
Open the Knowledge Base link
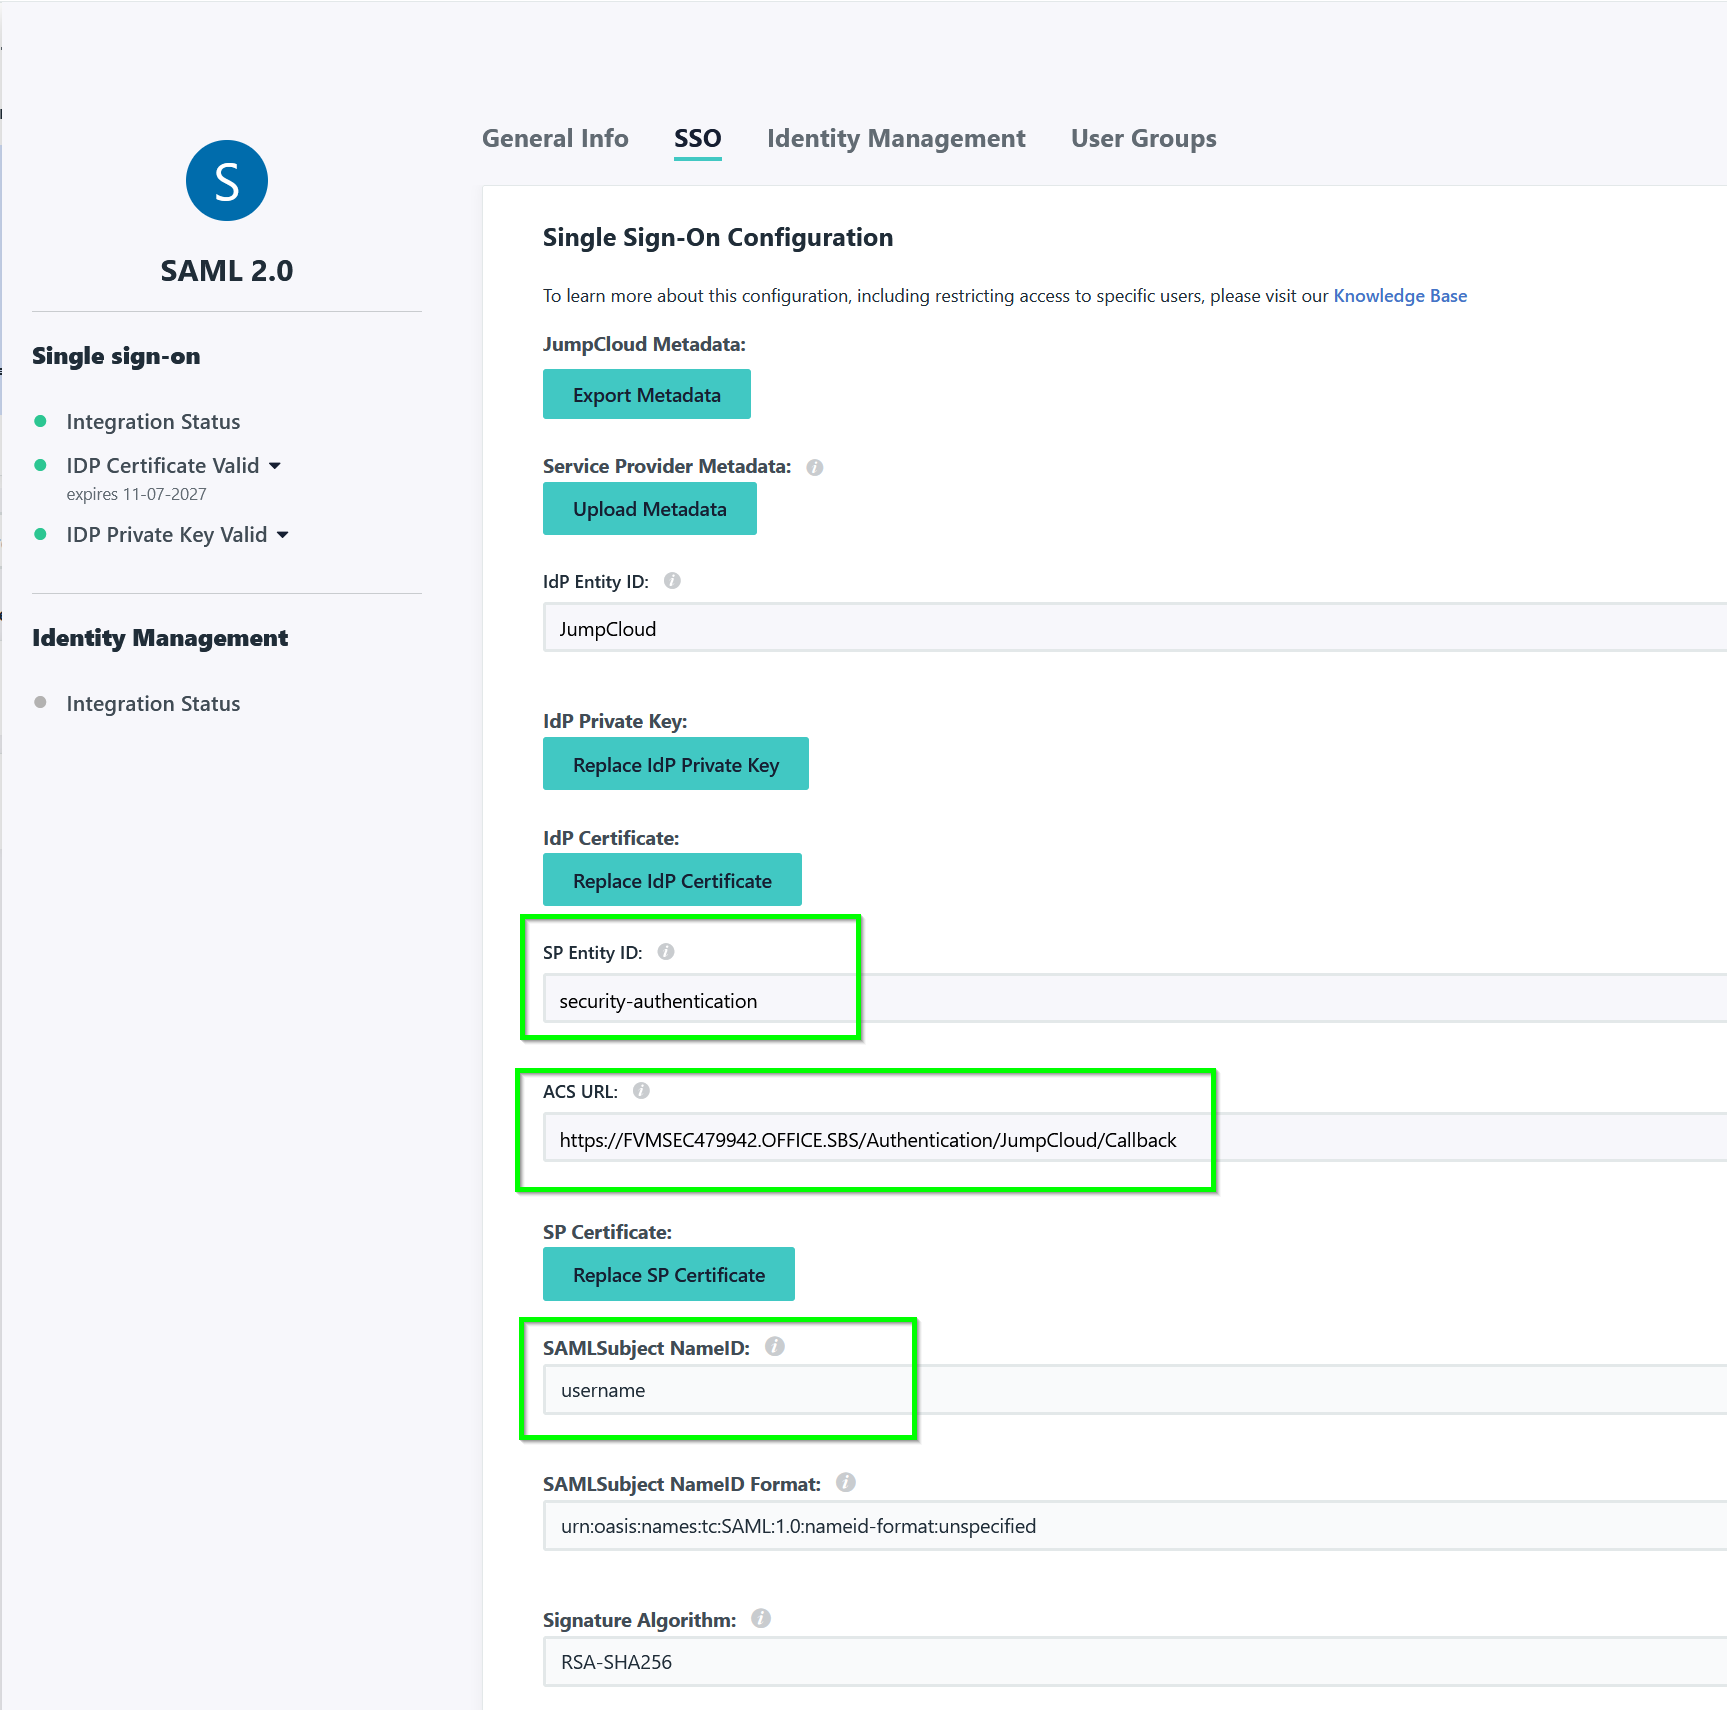tap(1400, 296)
